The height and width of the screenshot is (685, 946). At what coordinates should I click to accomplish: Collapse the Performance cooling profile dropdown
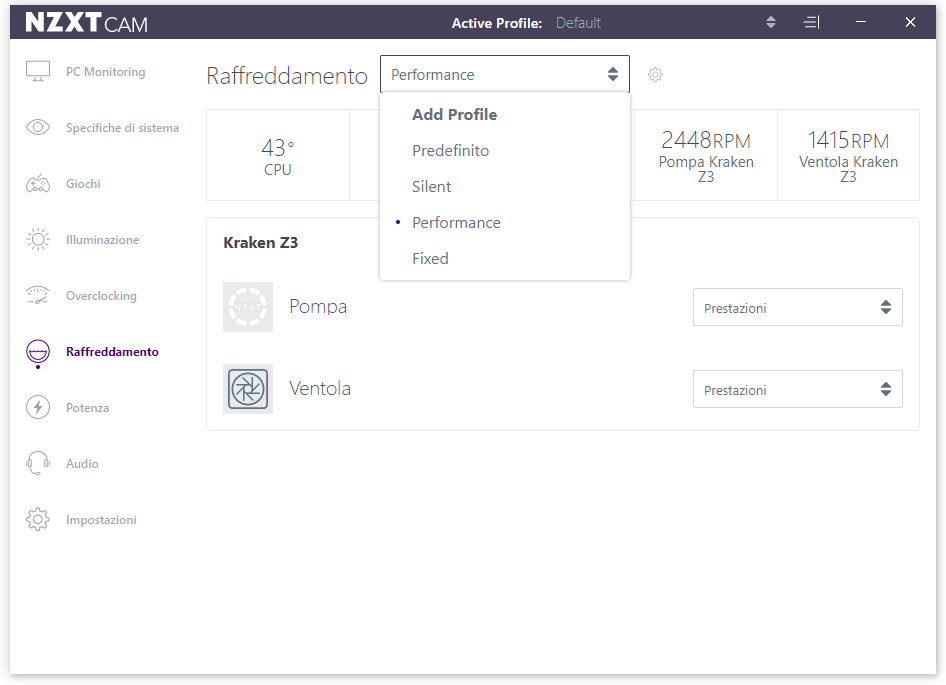click(504, 74)
